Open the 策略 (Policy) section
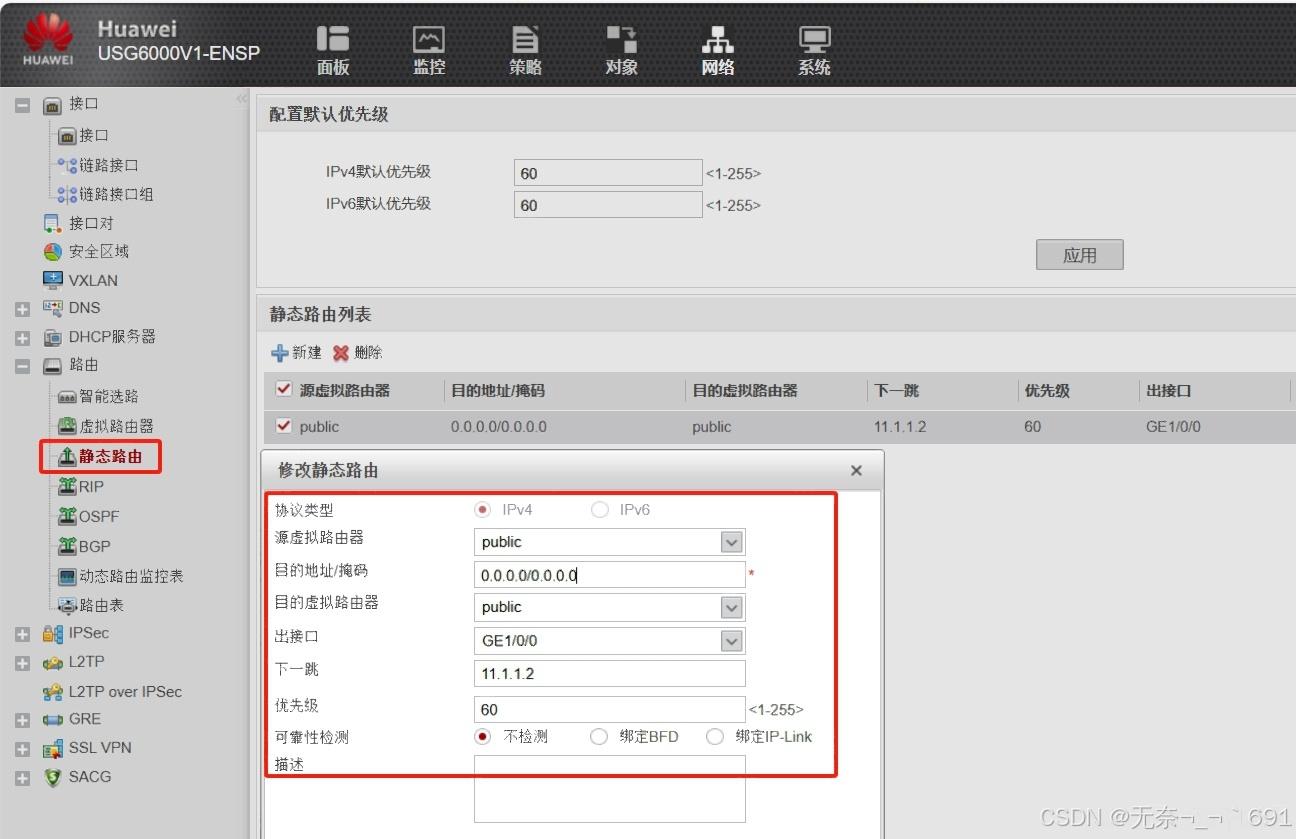 (x=524, y=50)
